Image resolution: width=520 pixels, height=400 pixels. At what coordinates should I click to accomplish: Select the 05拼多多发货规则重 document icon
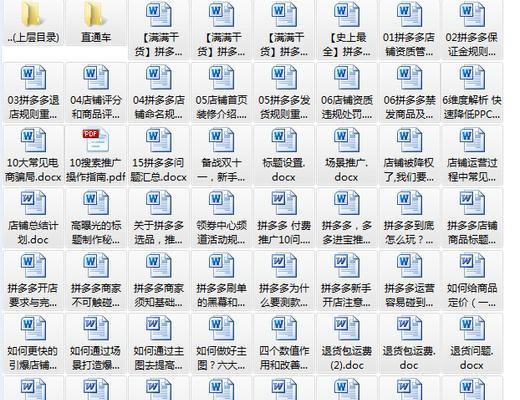pyautogui.click(x=284, y=77)
